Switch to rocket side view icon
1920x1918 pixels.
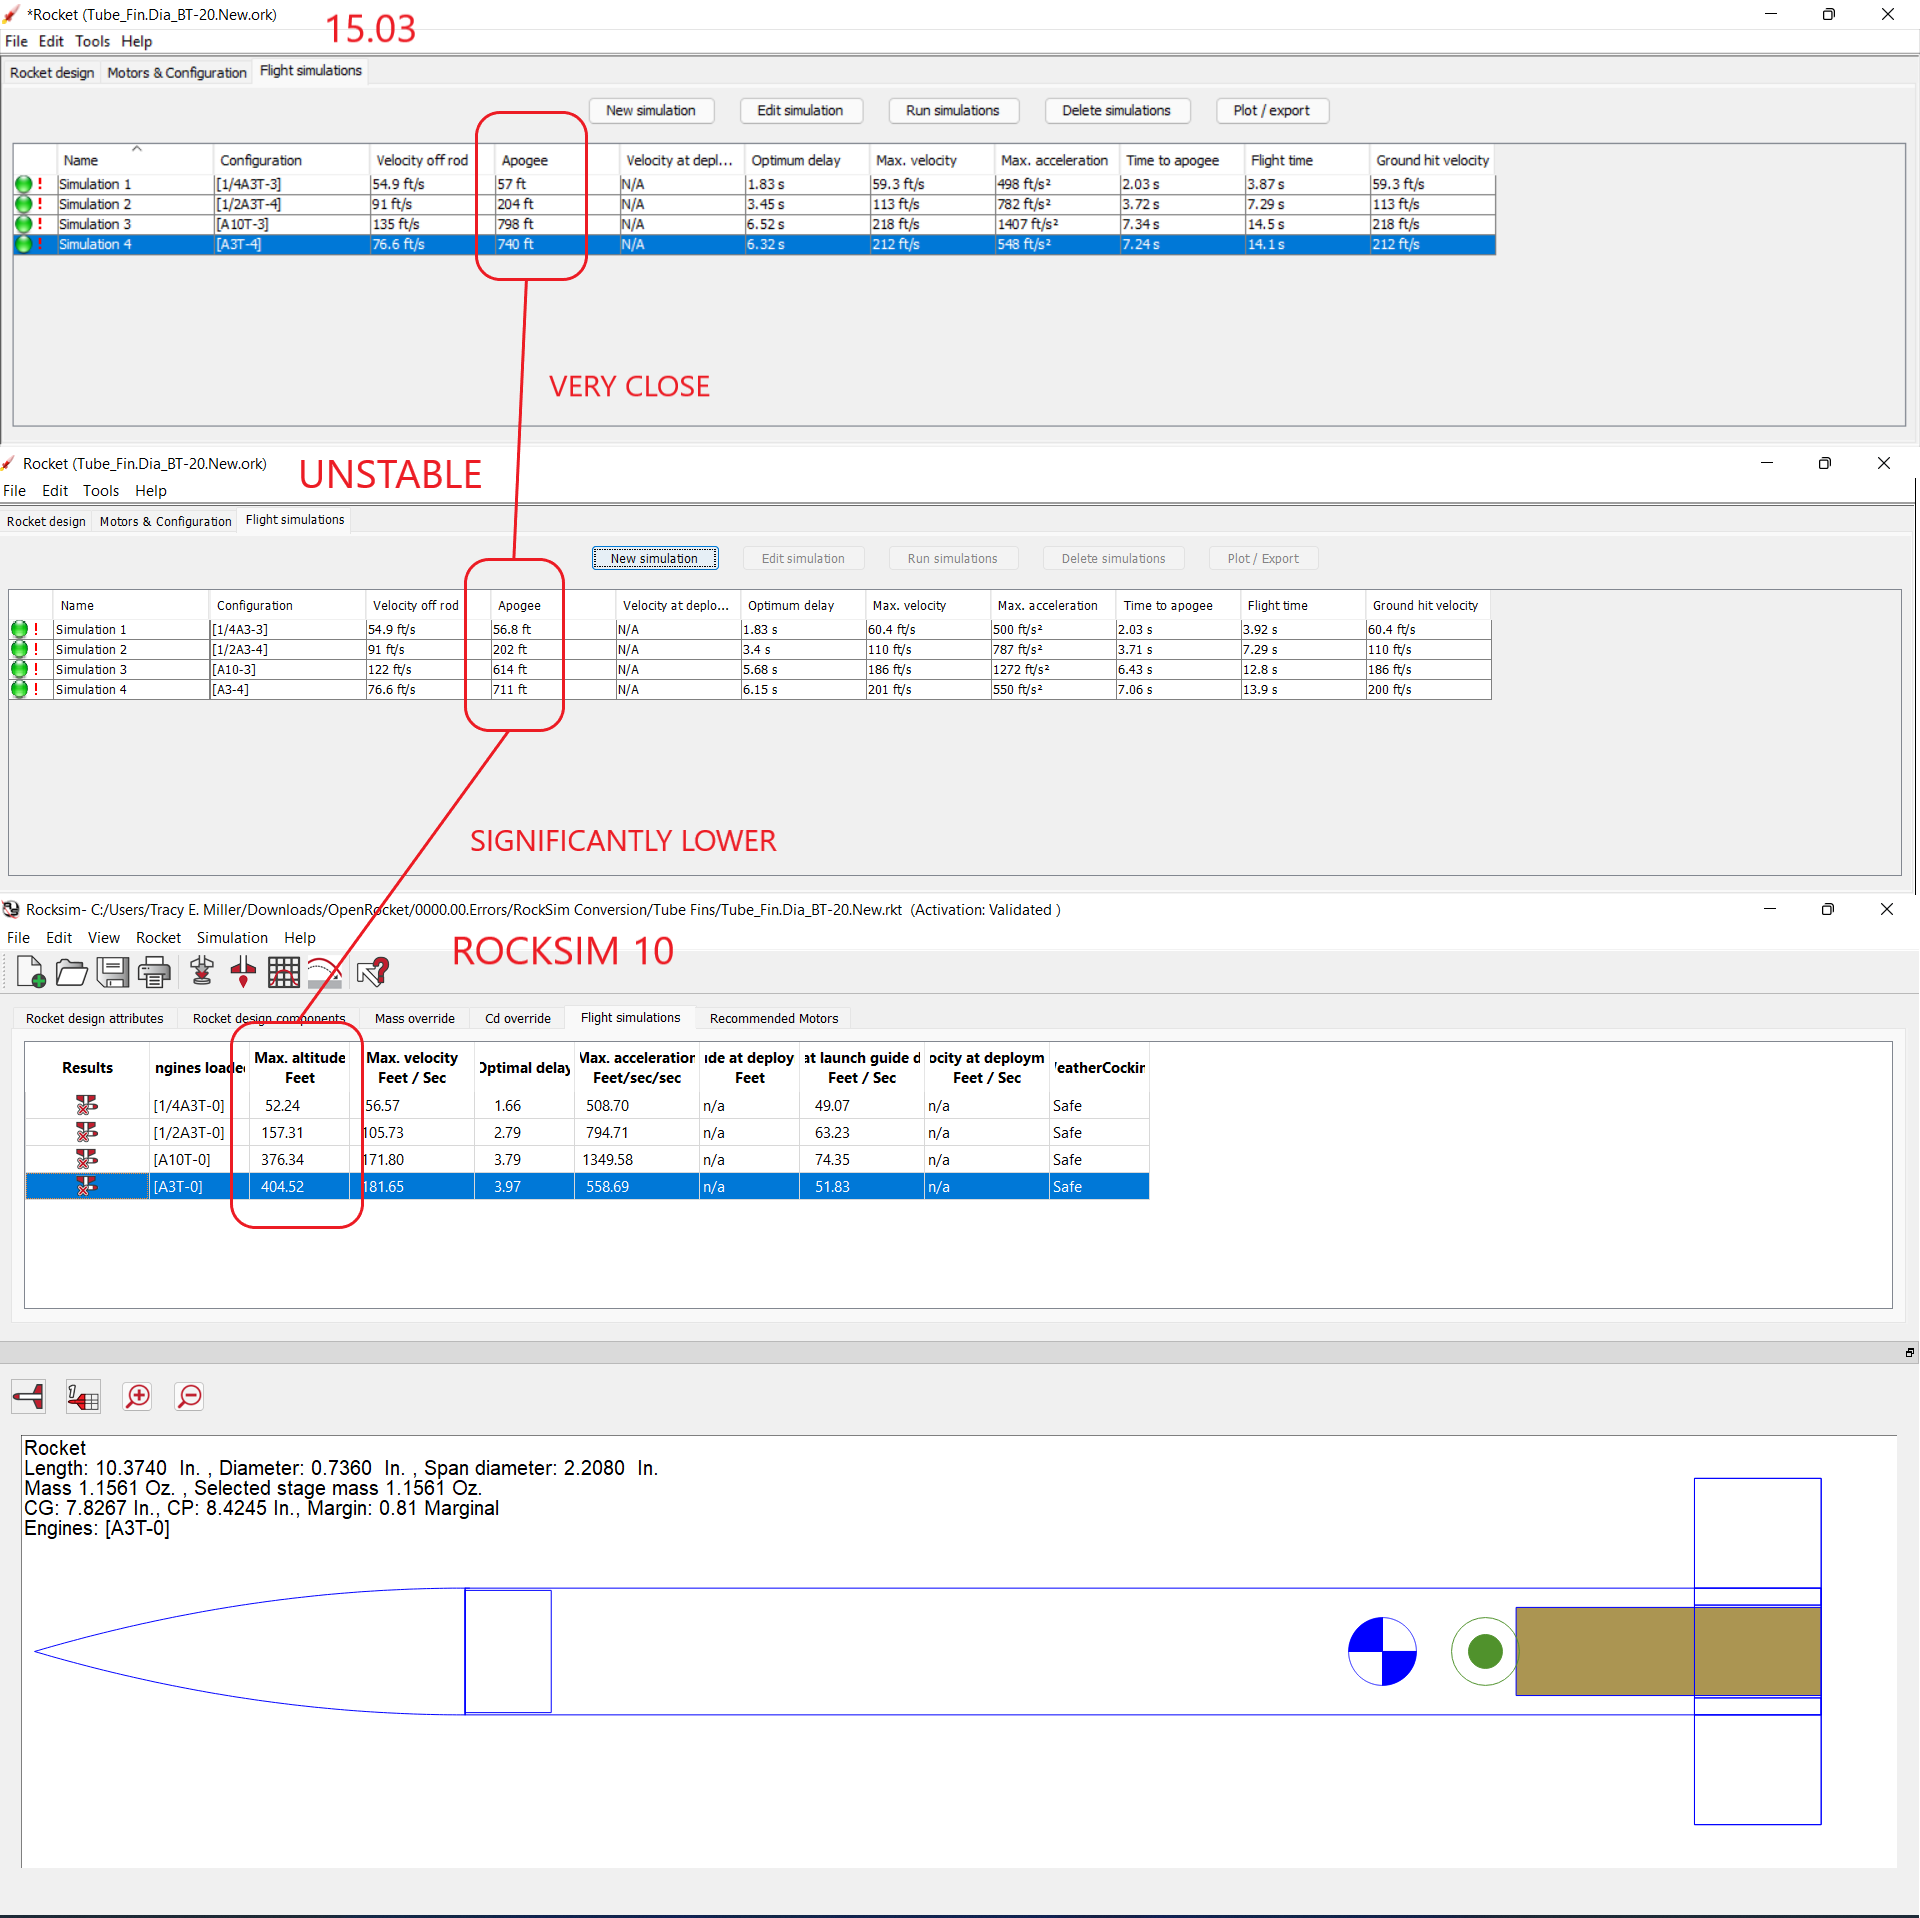point(27,1396)
